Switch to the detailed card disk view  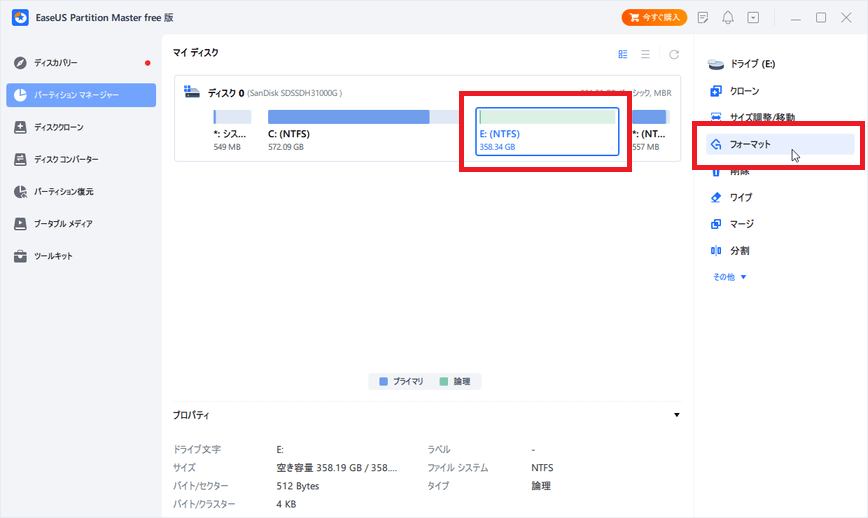point(623,54)
